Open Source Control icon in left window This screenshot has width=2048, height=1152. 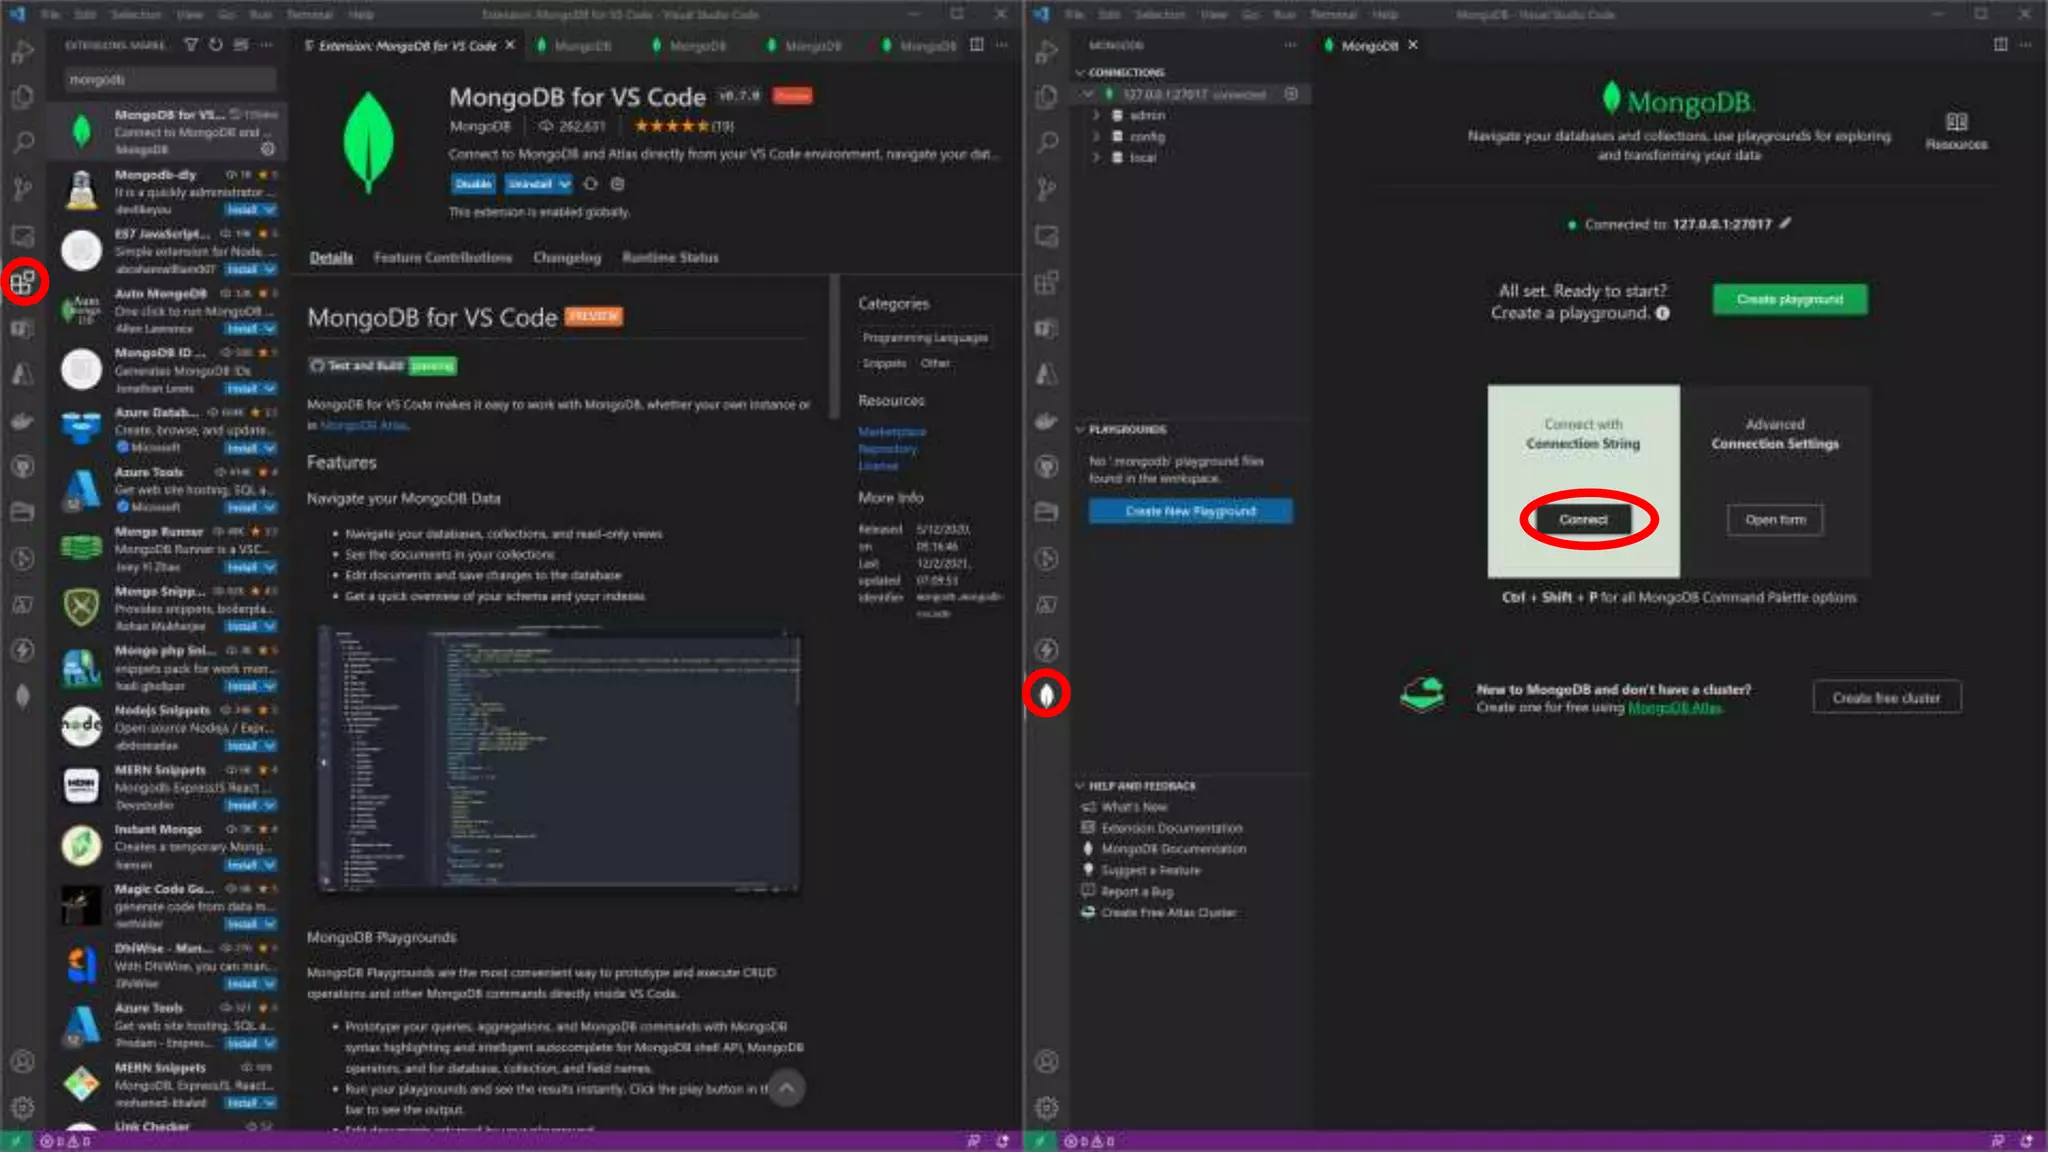click(22, 189)
